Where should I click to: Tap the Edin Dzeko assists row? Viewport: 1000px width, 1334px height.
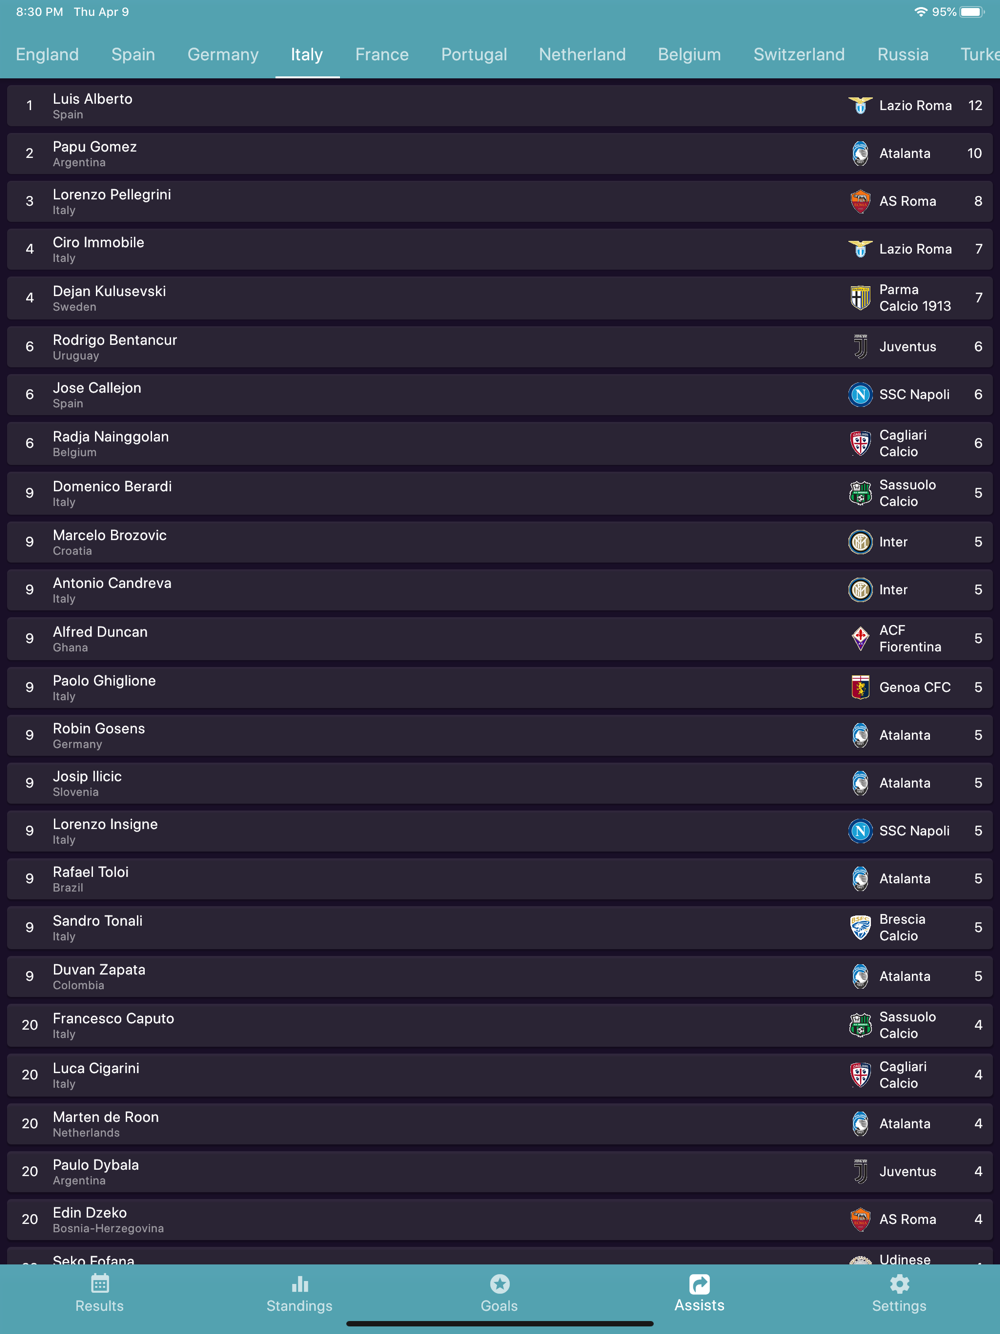(500, 1219)
